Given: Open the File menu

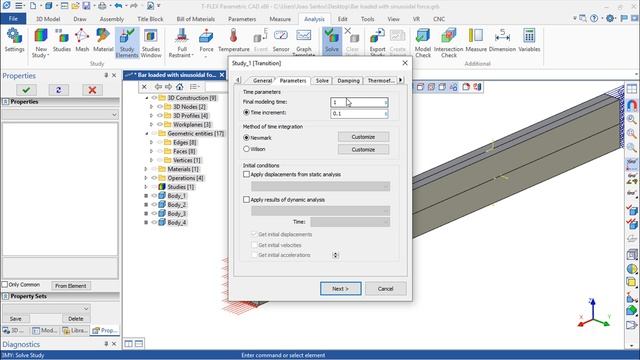Looking at the screenshot, I should tap(13, 19).
